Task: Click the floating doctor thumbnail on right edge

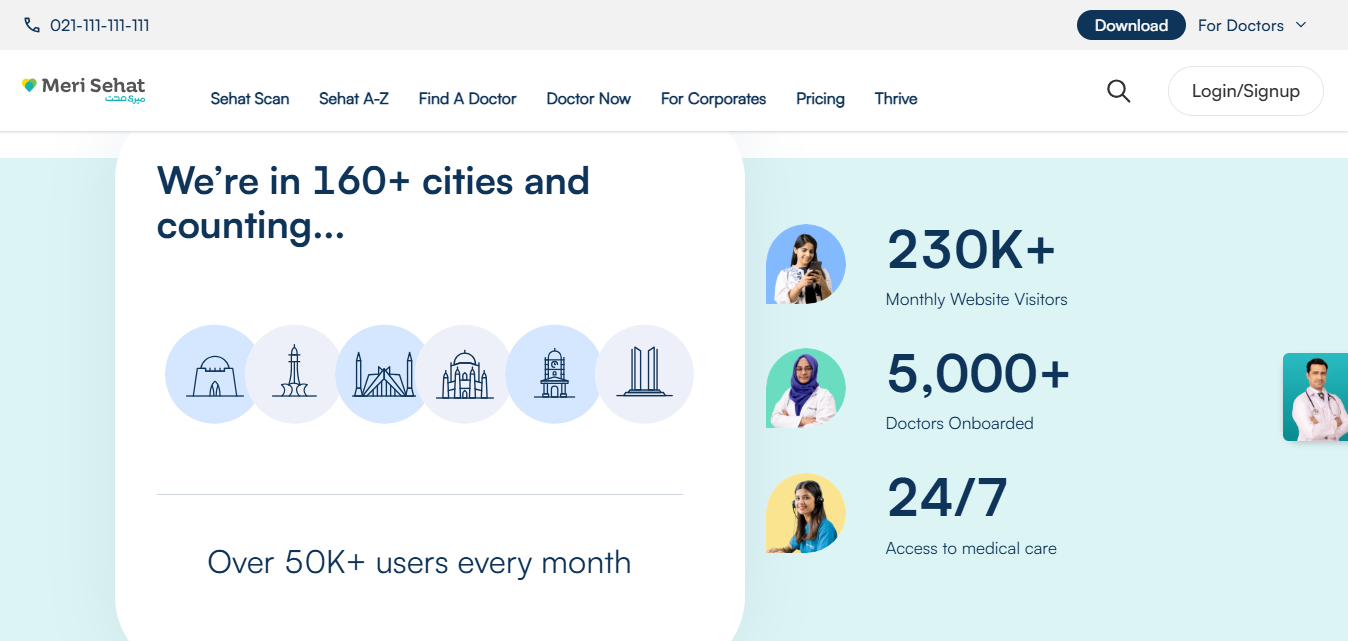Action: tap(1316, 397)
